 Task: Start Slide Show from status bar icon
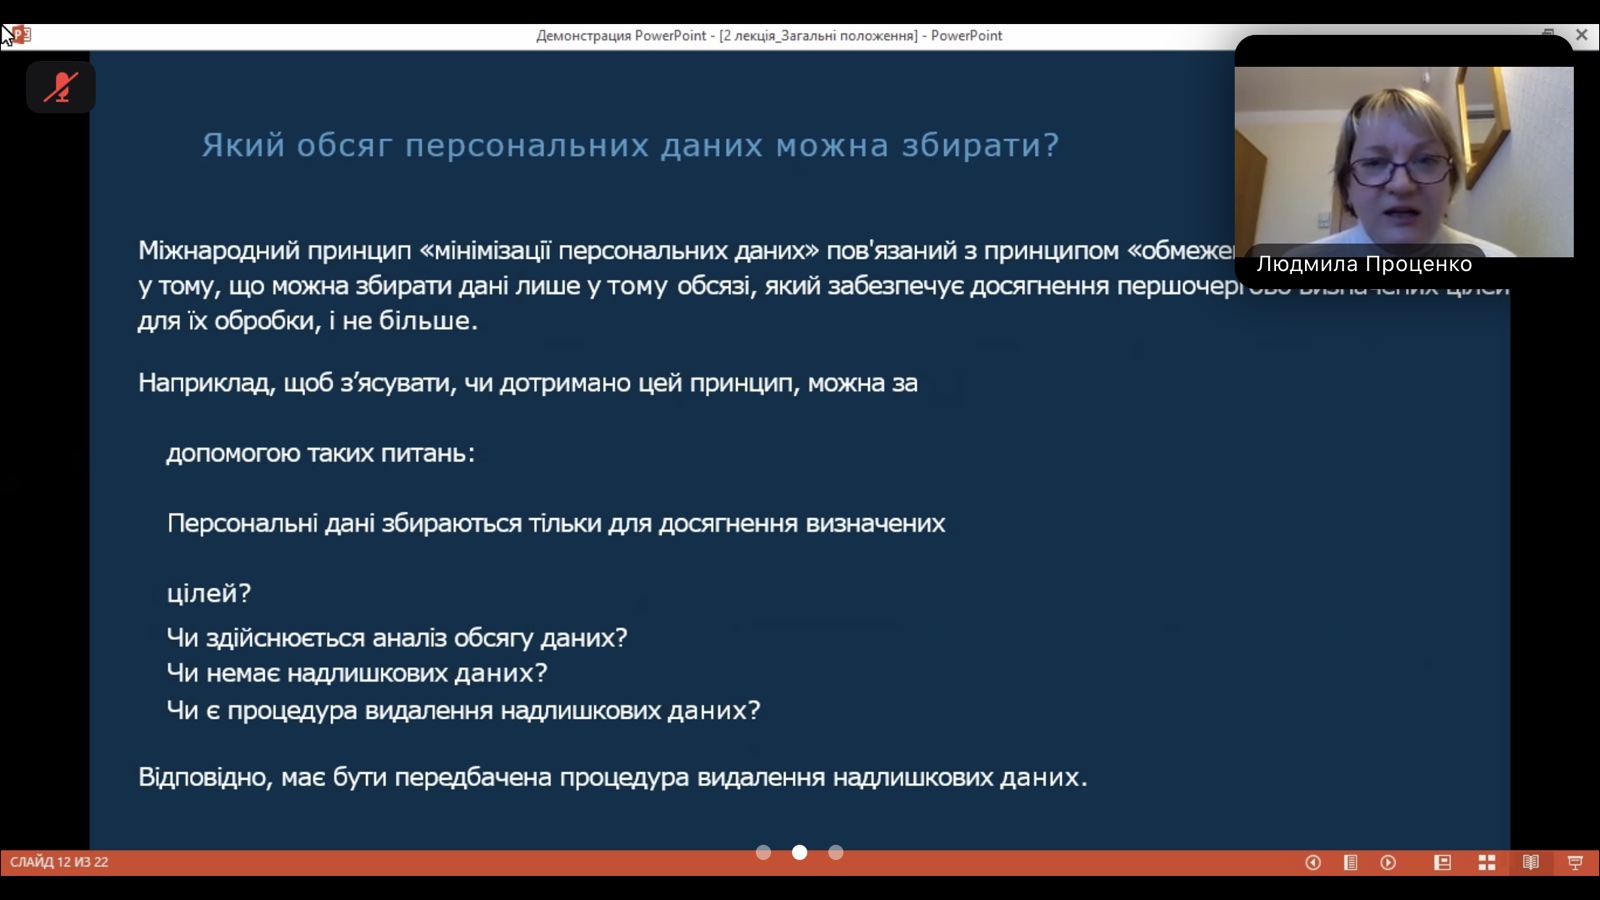pos(1575,862)
